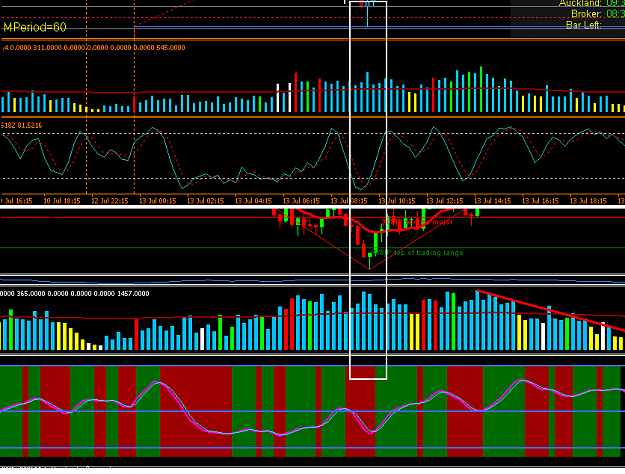Select the red 'major' annotation text
Screen dimensions: 625x474
[x=442, y=222]
